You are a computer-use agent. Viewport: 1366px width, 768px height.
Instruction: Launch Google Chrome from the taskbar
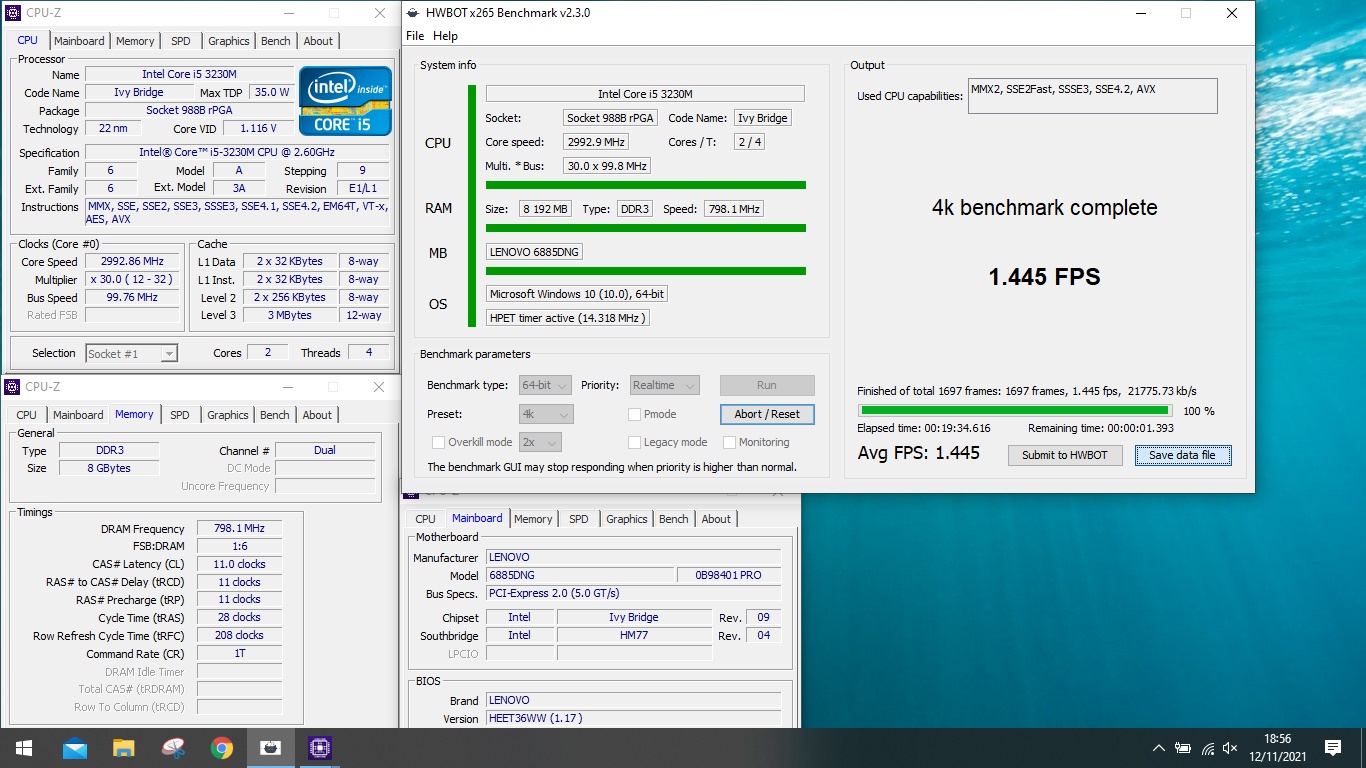[221, 748]
